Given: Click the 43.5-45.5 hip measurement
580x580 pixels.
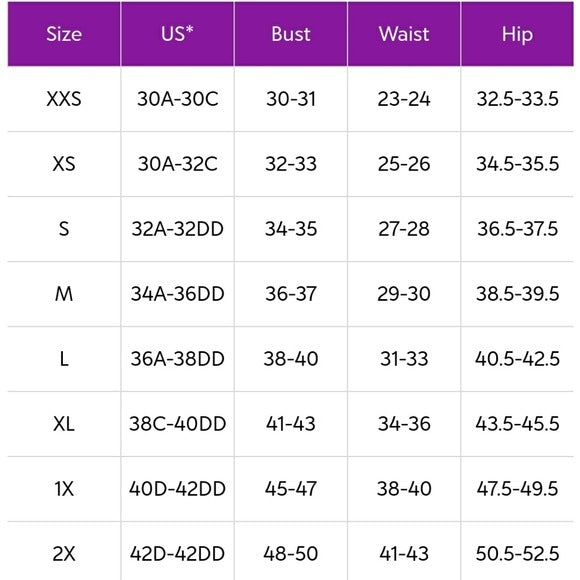Looking at the screenshot, I should [x=517, y=424].
